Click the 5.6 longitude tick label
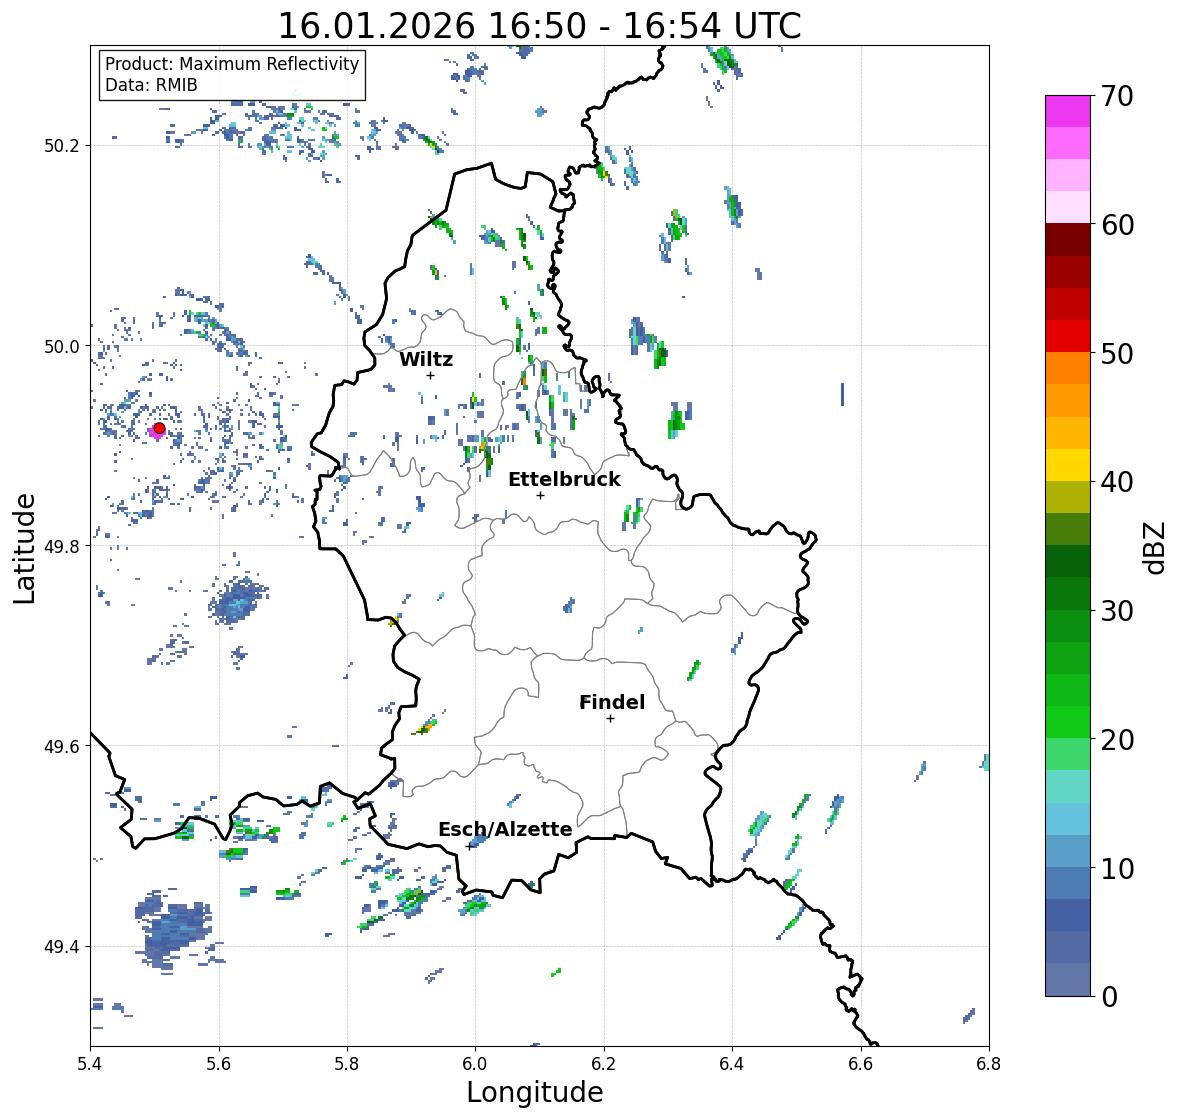This screenshot has width=1179, height=1117. [x=219, y=1064]
